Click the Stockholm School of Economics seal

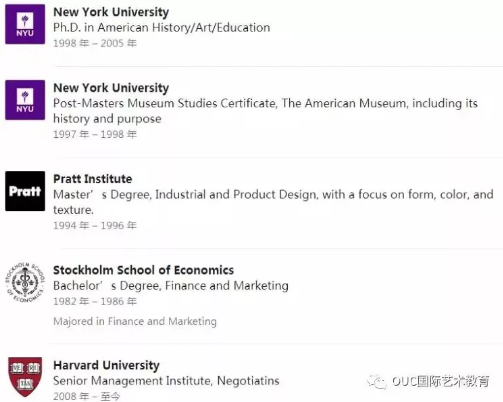(25, 282)
